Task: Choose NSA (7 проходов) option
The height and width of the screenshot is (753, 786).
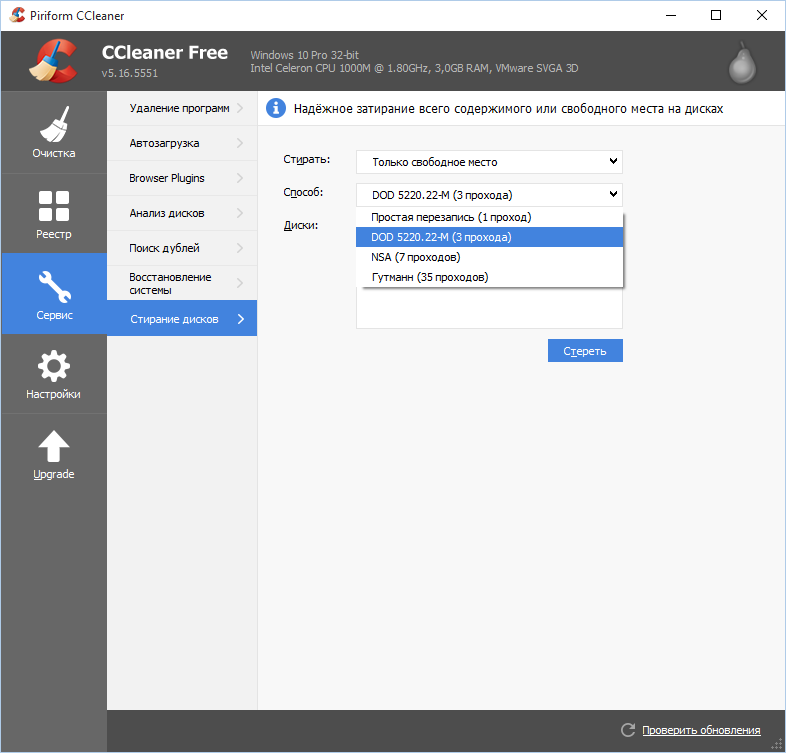Action: pyautogui.click(x=489, y=257)
